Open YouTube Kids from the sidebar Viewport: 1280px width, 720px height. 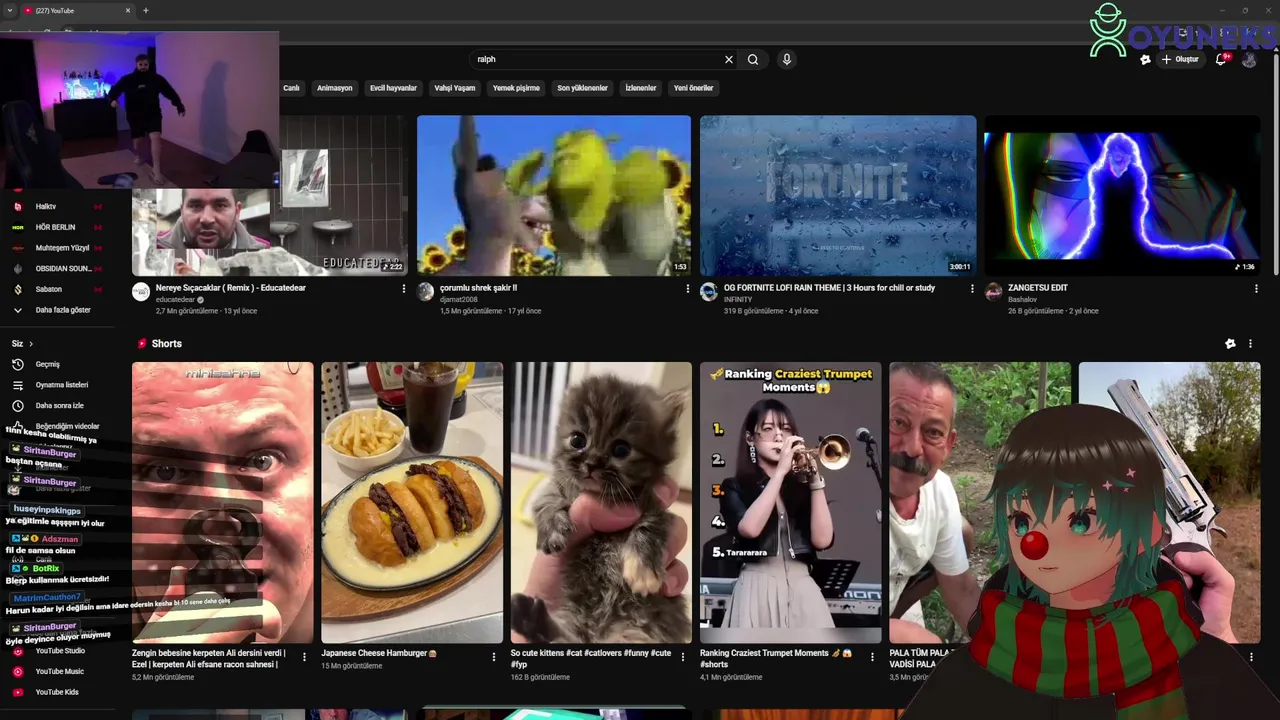[x=55, y=692]
